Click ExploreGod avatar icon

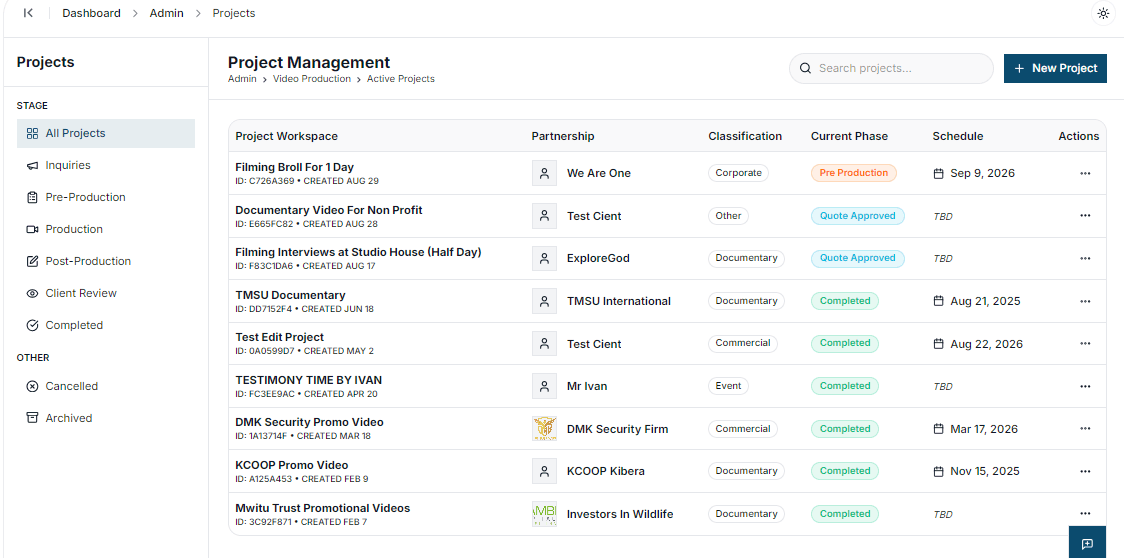(544, 258)
